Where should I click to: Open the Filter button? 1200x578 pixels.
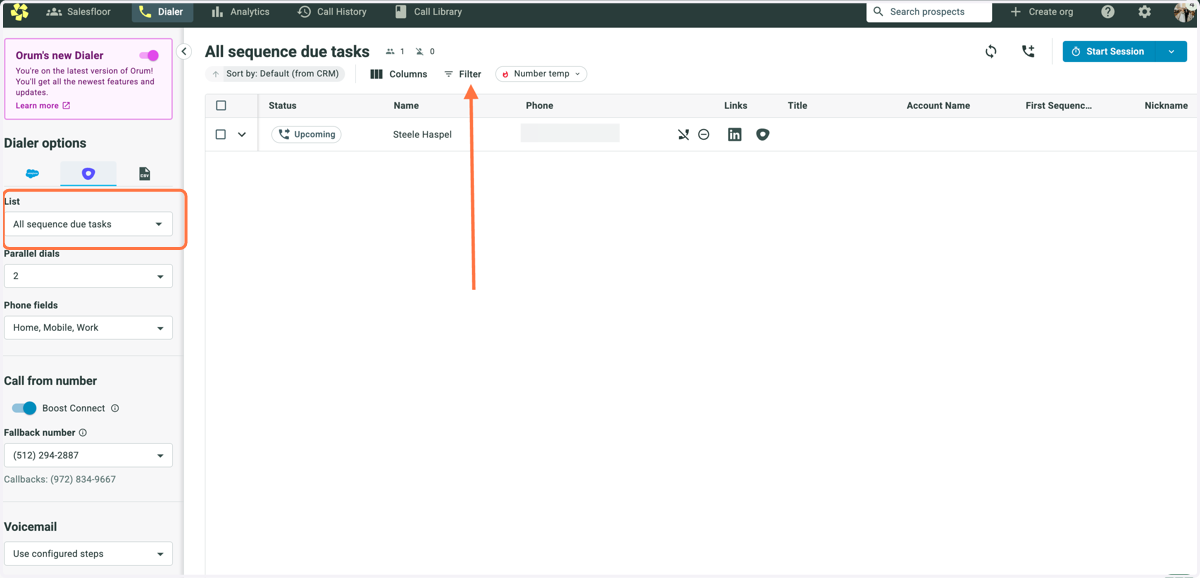pos(462,74)
